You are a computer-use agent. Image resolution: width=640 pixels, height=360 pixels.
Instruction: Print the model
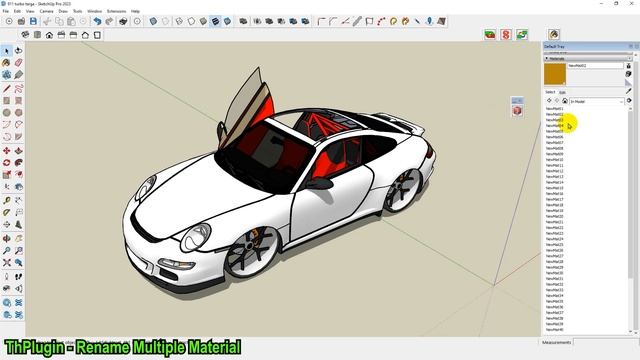pos(123,21)
